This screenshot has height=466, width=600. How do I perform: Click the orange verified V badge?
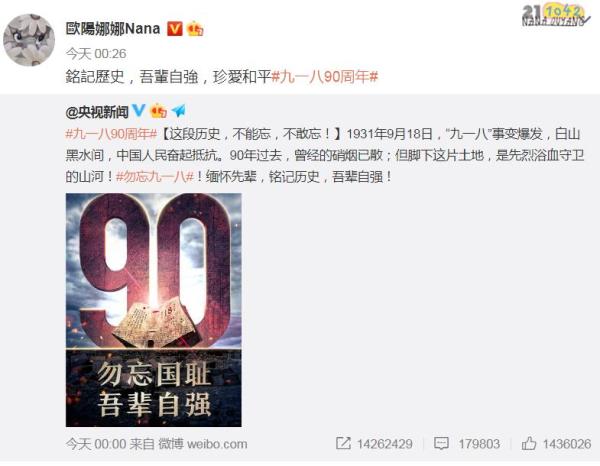coord(174,29)
